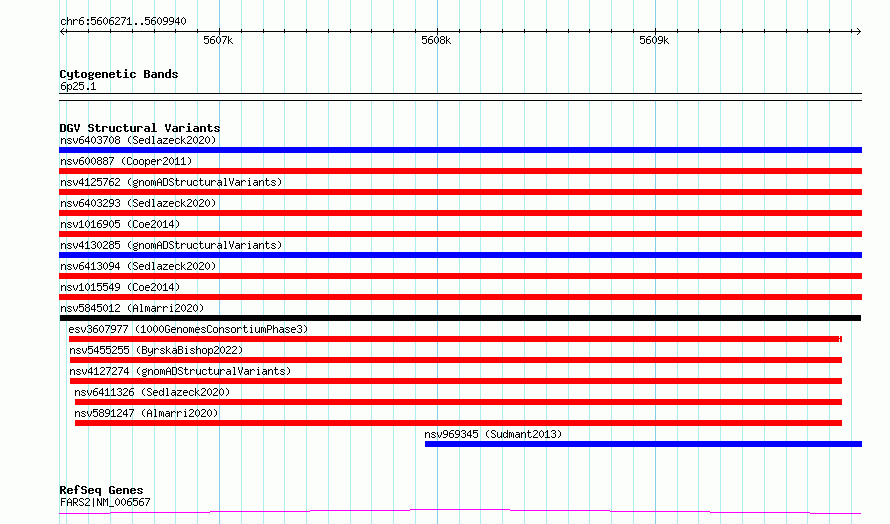Select nsv6411326 (Sedlazeck2020) variant label
Image resolution: width=890 pixels, height=524 pixels.
(x=152, y=392)
